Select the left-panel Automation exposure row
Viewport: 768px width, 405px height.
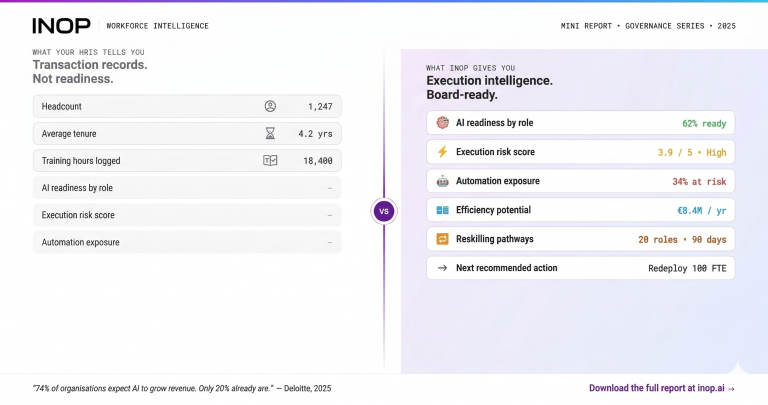[187, 242]
